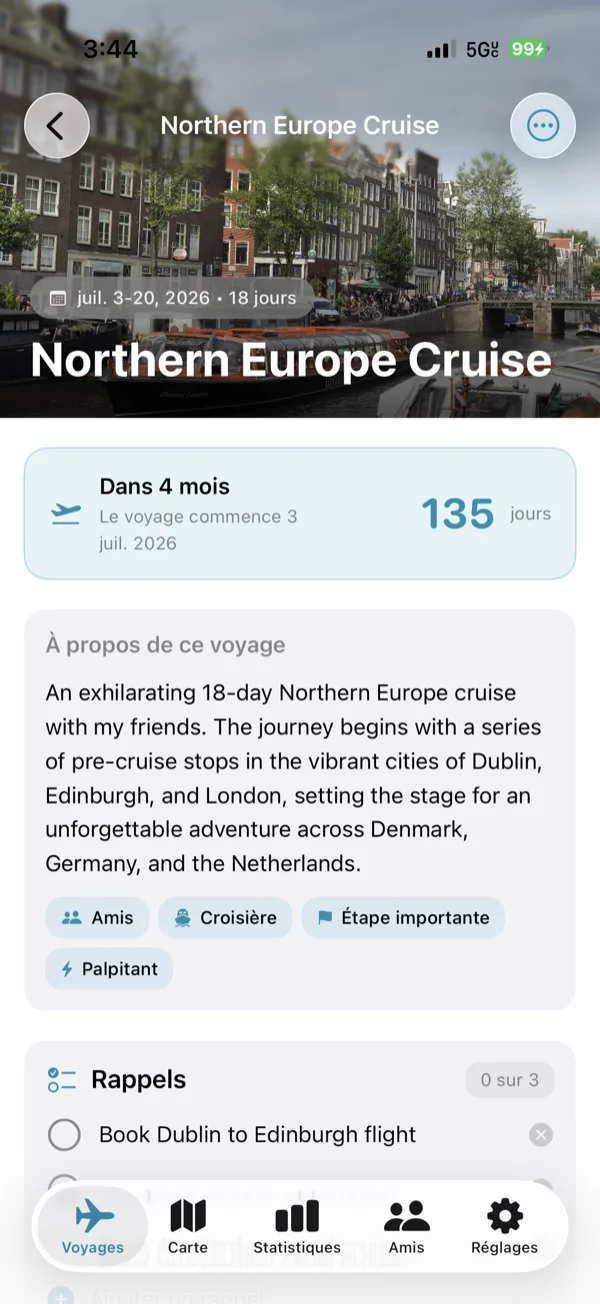Go back using the left chevron arrow
This screenshot has width=600, height=1304.
[57, 125]
